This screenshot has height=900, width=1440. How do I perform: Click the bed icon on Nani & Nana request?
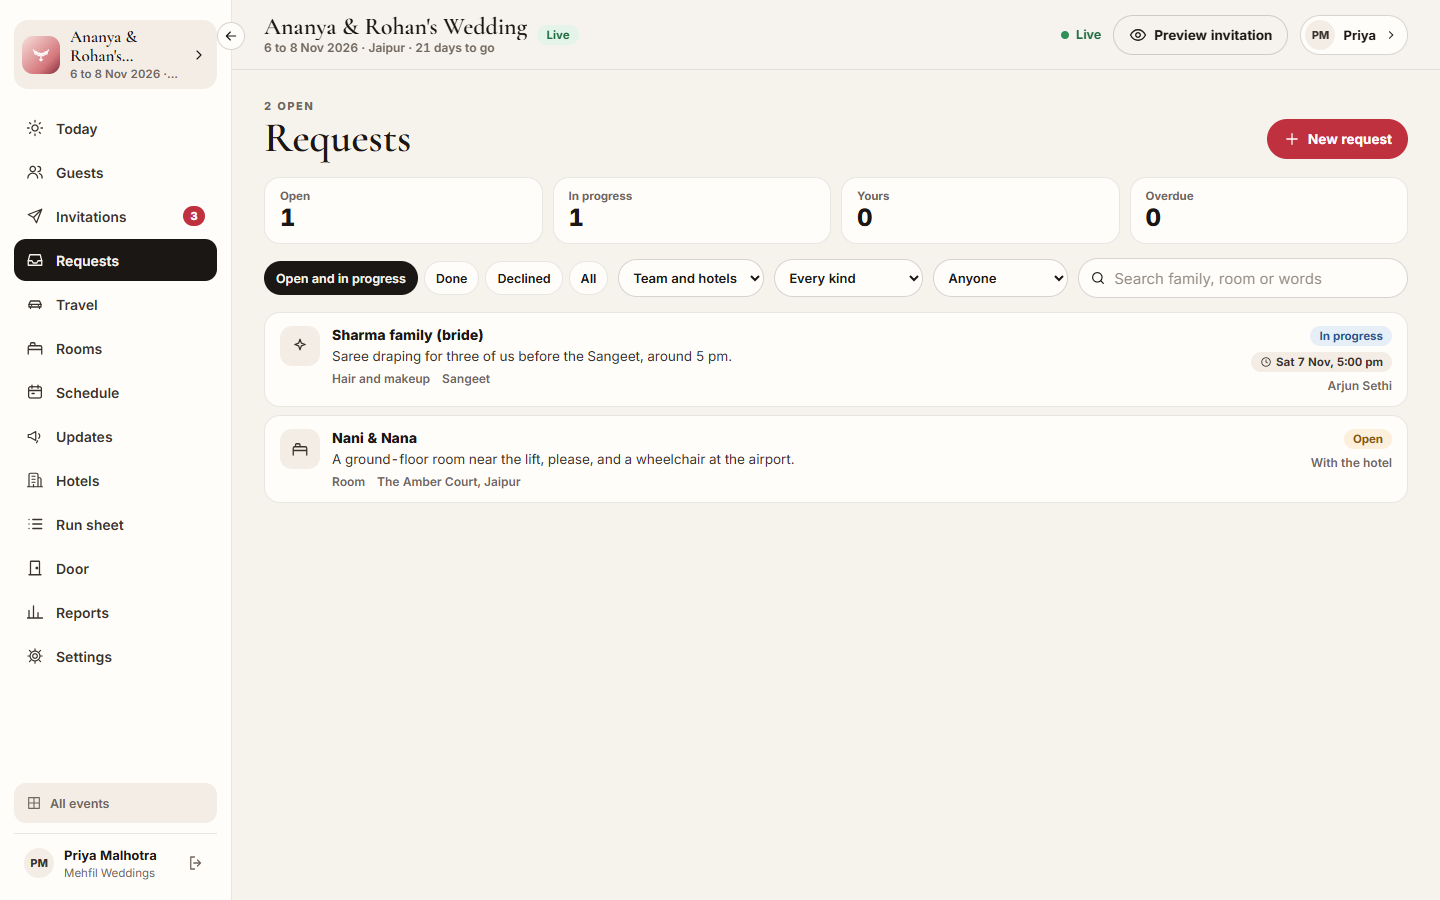300,449
